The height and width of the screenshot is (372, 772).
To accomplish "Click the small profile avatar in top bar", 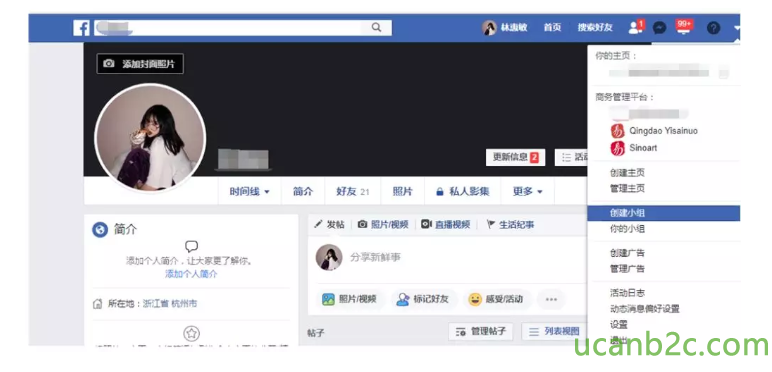I will pos(489,28).
